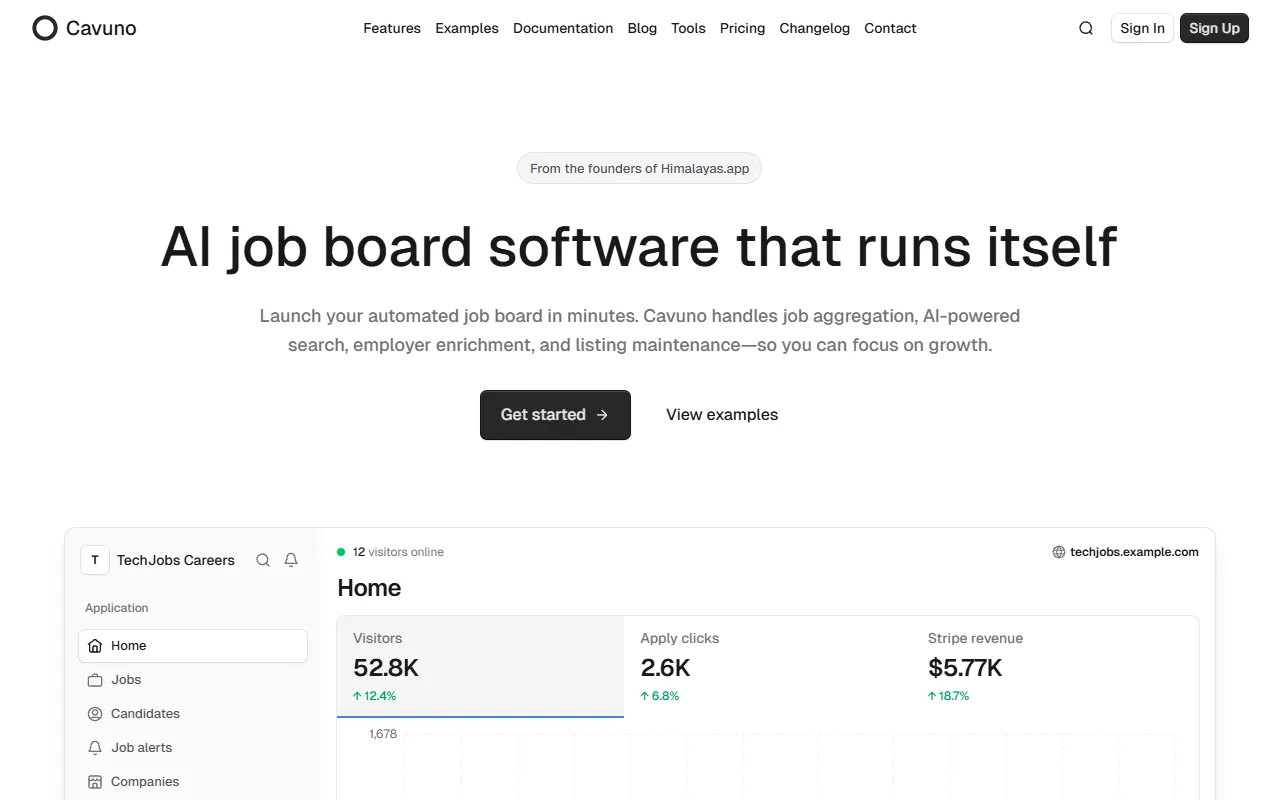Go to Documentation in top navigation

[x=563, y=28]
